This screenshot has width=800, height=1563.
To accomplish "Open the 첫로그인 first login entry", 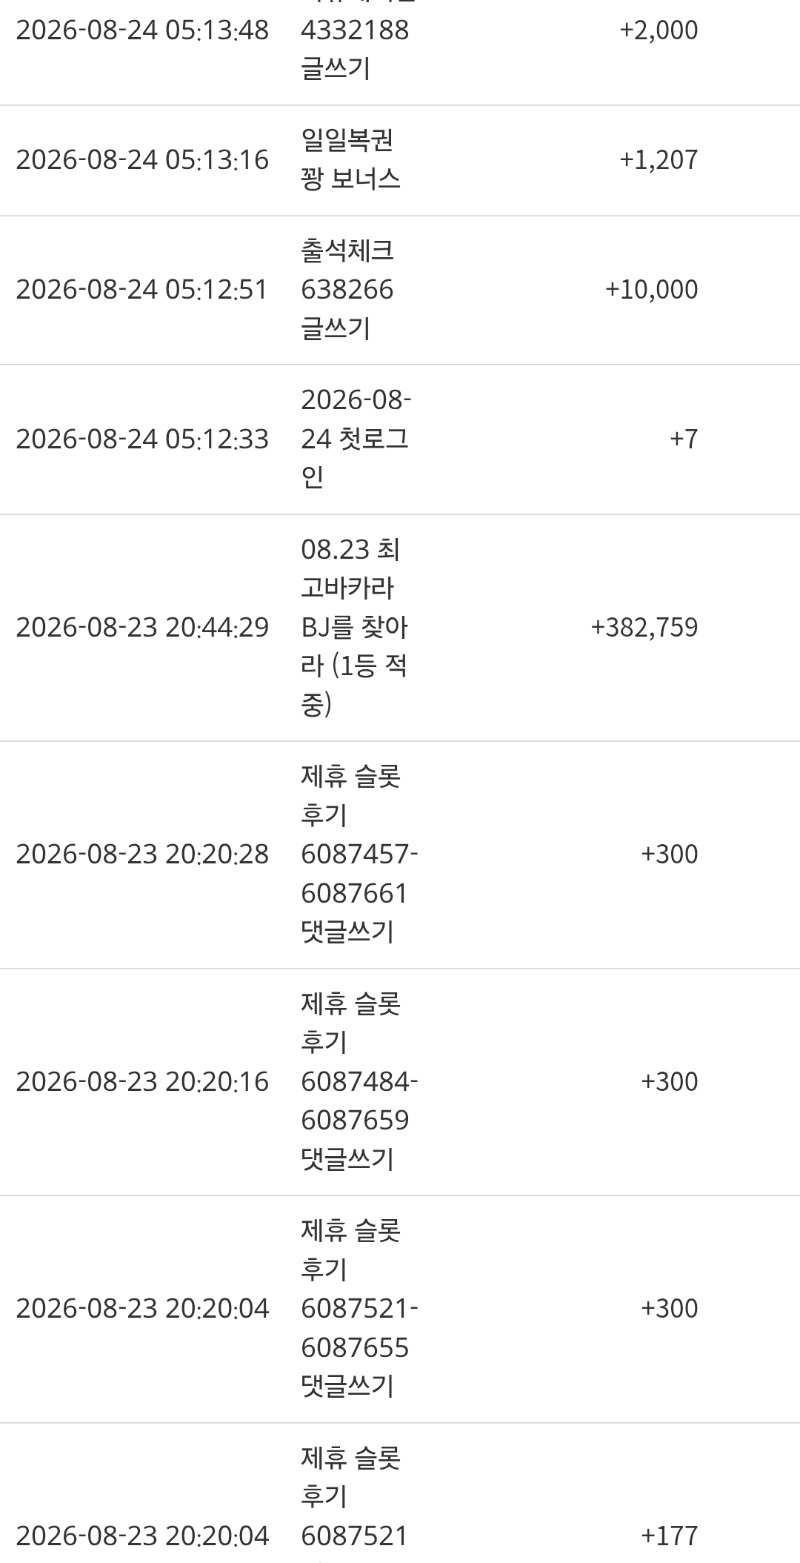I will pos(356,439).
